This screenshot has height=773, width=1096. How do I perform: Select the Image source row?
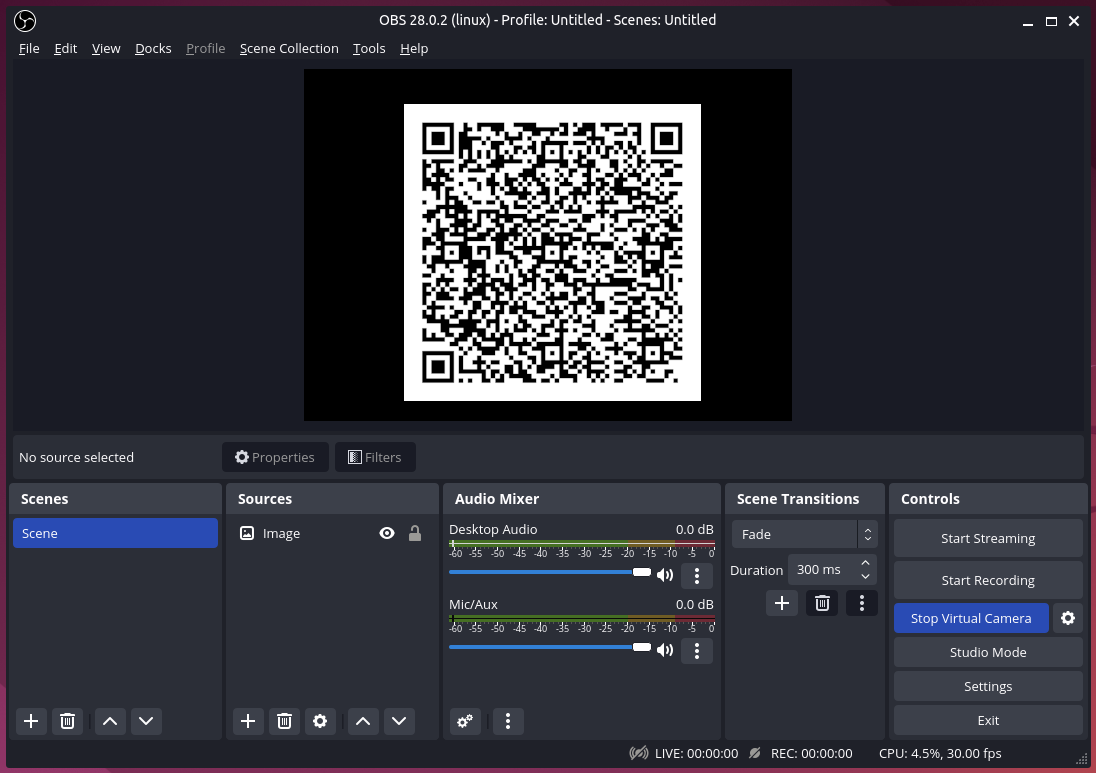click(332, 533)
